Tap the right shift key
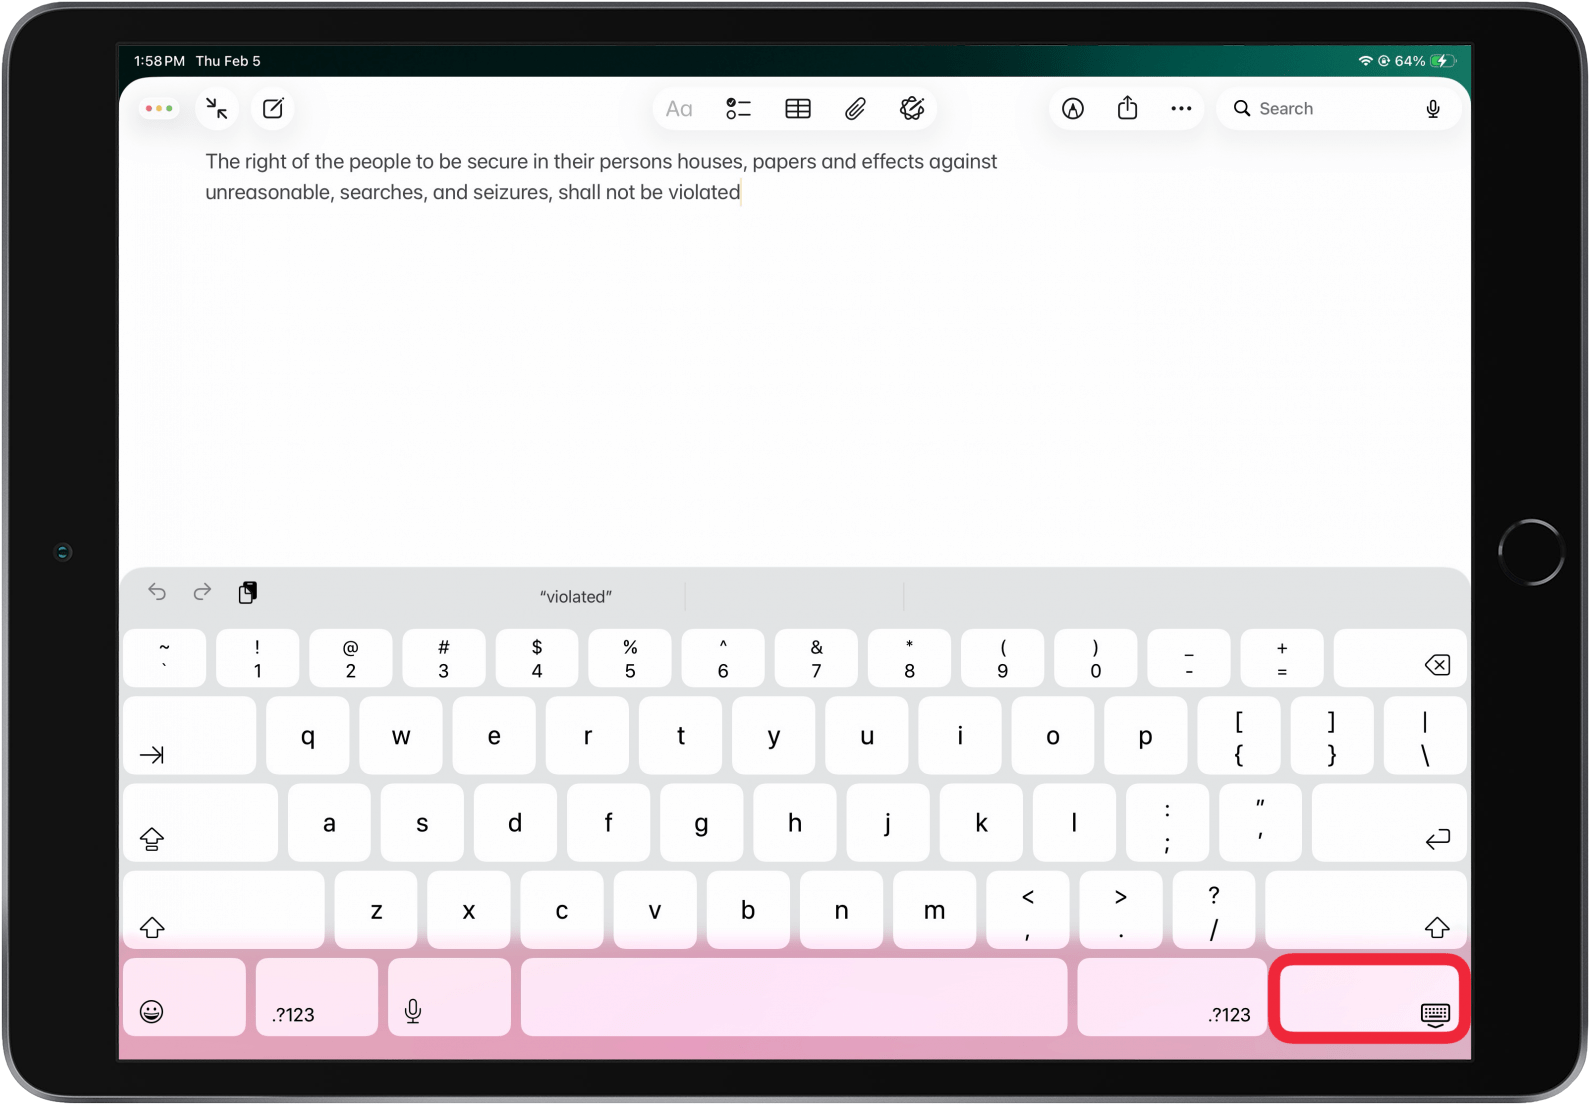This screenshot has width=1590, height=1105. [1366, 910]
